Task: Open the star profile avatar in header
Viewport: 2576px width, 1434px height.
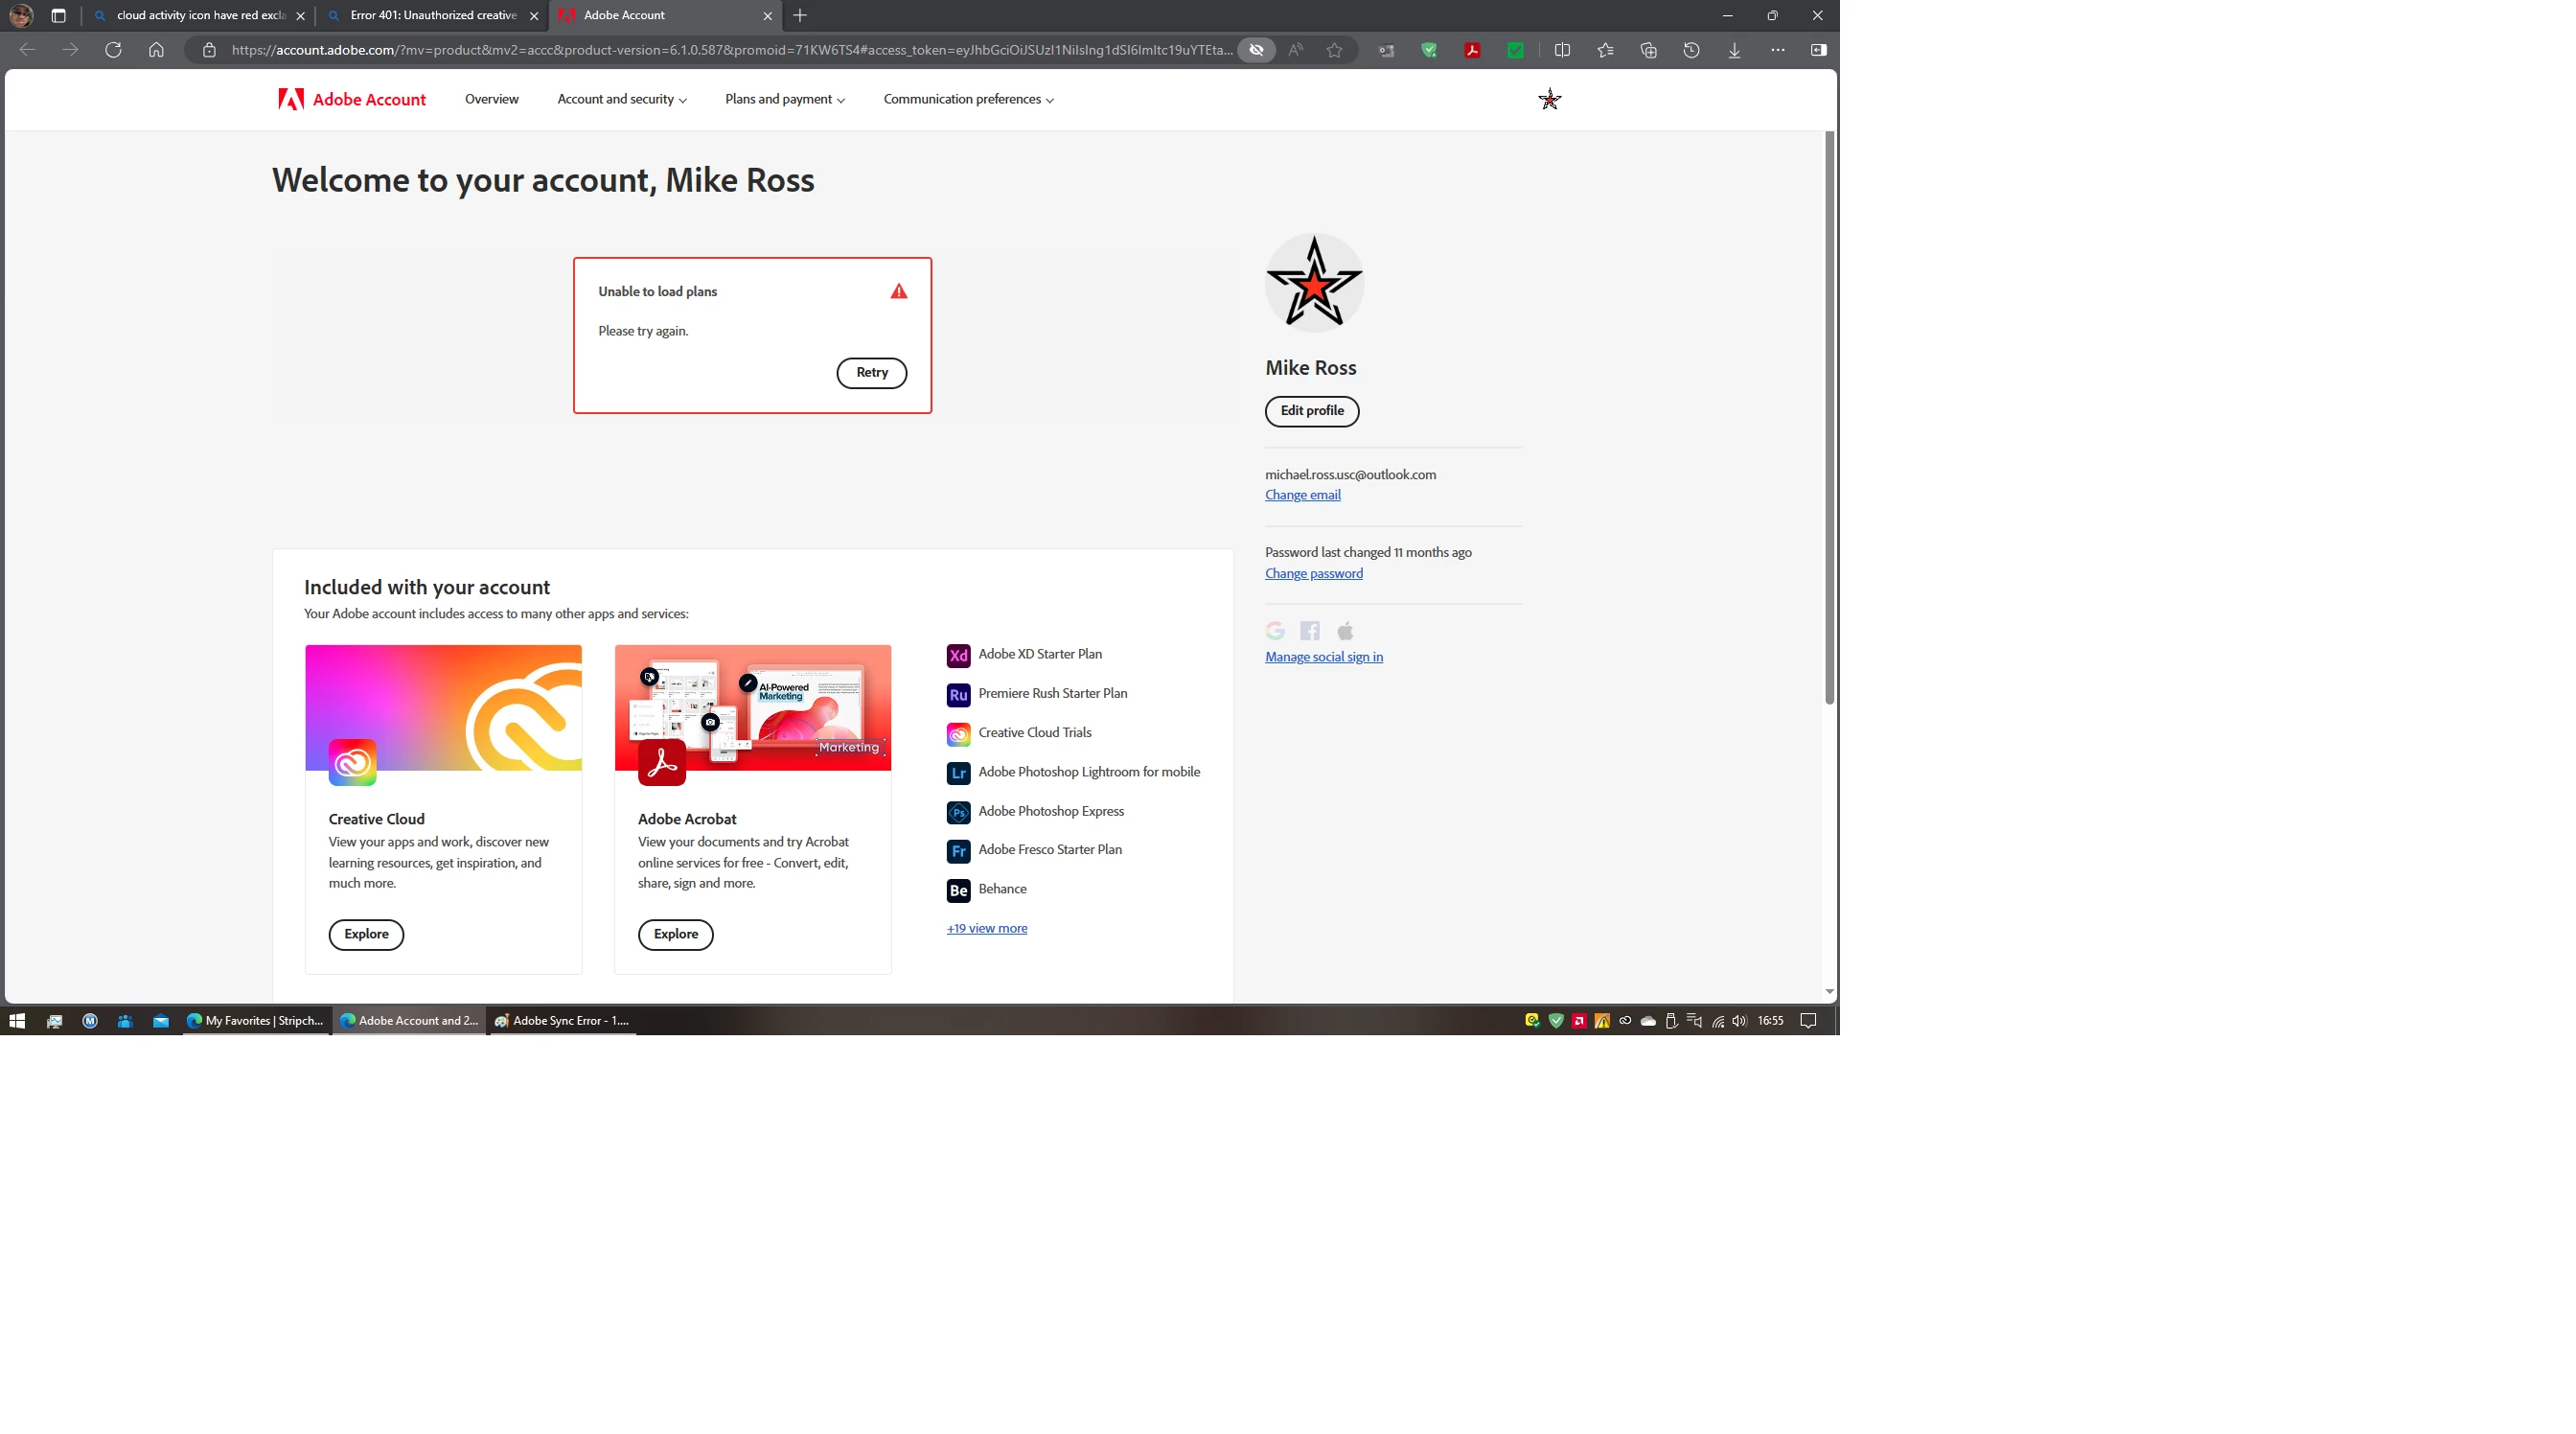Action: [1549, 99]
